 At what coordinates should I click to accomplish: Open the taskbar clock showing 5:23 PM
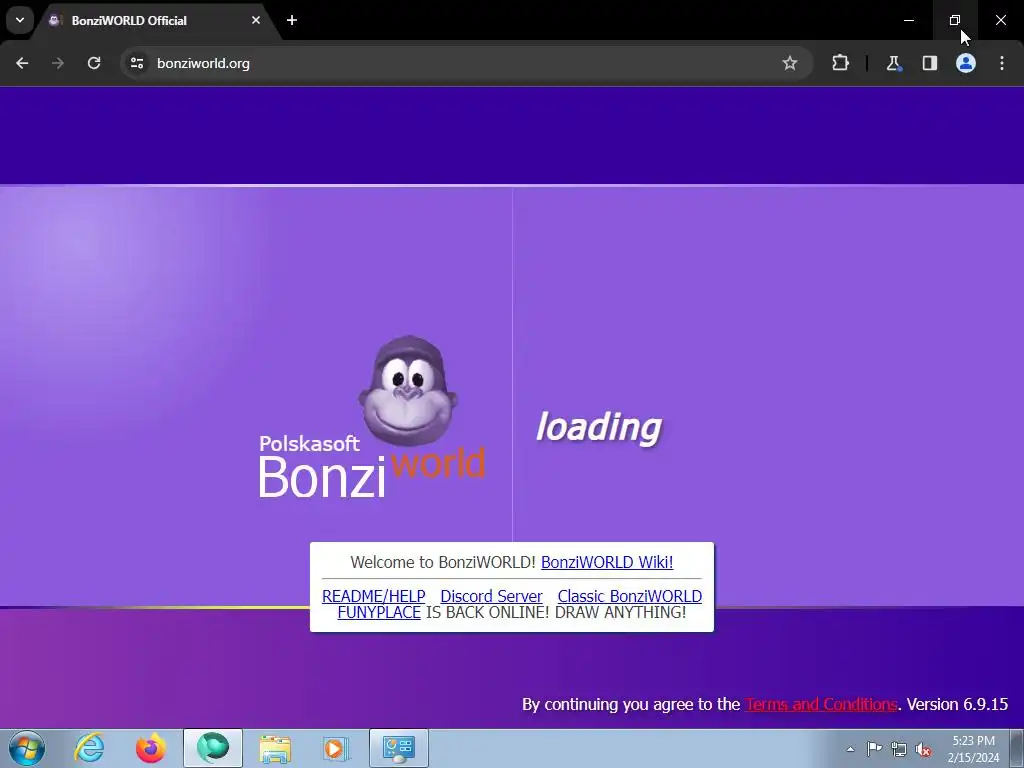973,749
